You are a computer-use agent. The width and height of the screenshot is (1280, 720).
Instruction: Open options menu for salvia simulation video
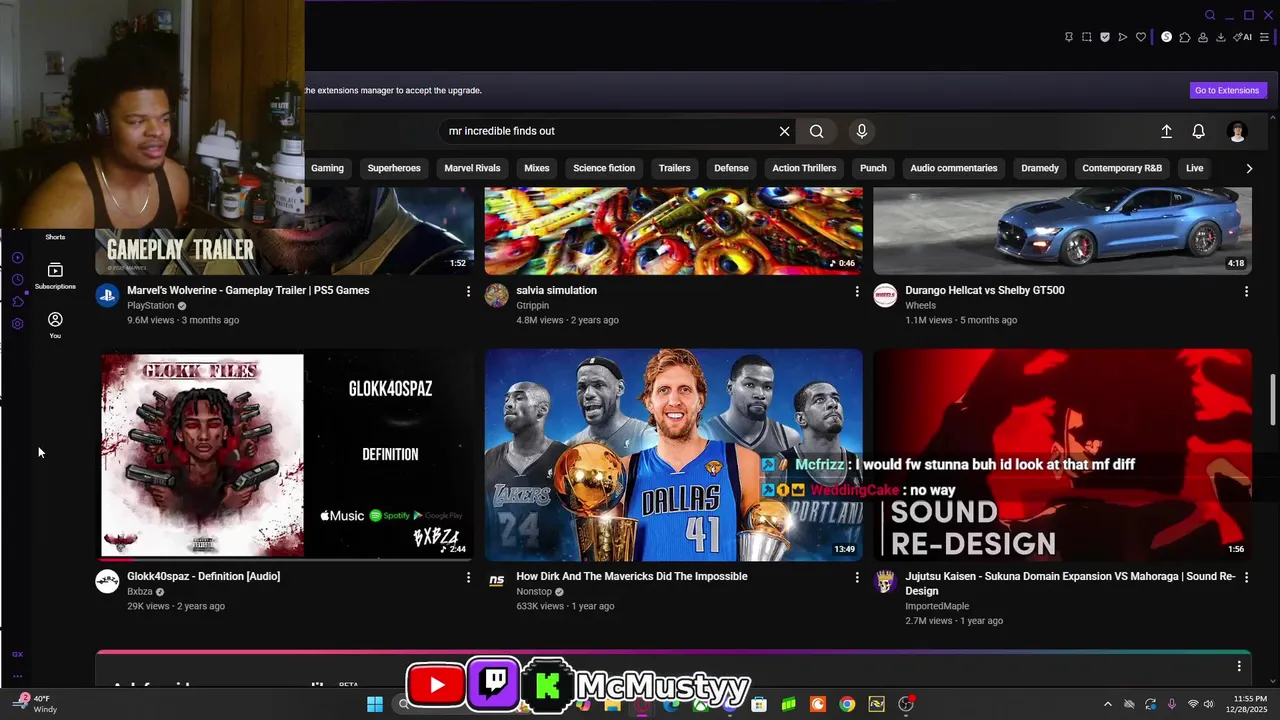point(856,291)
